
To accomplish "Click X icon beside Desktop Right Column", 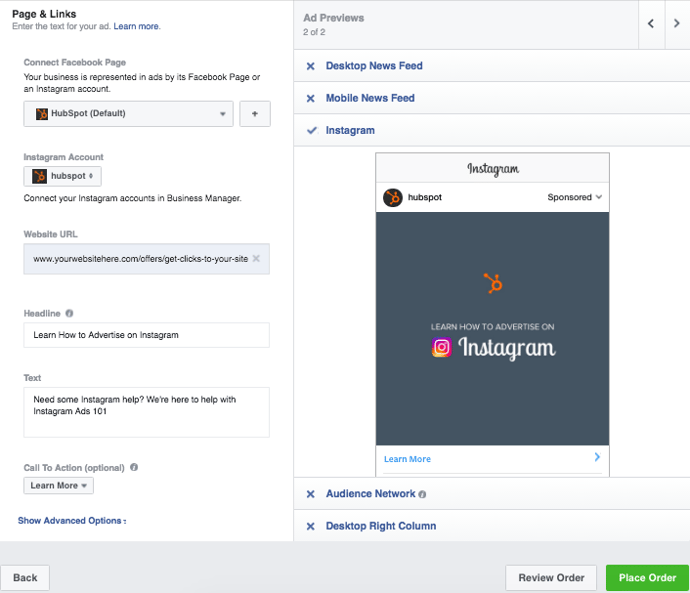I will click(311, 526).
